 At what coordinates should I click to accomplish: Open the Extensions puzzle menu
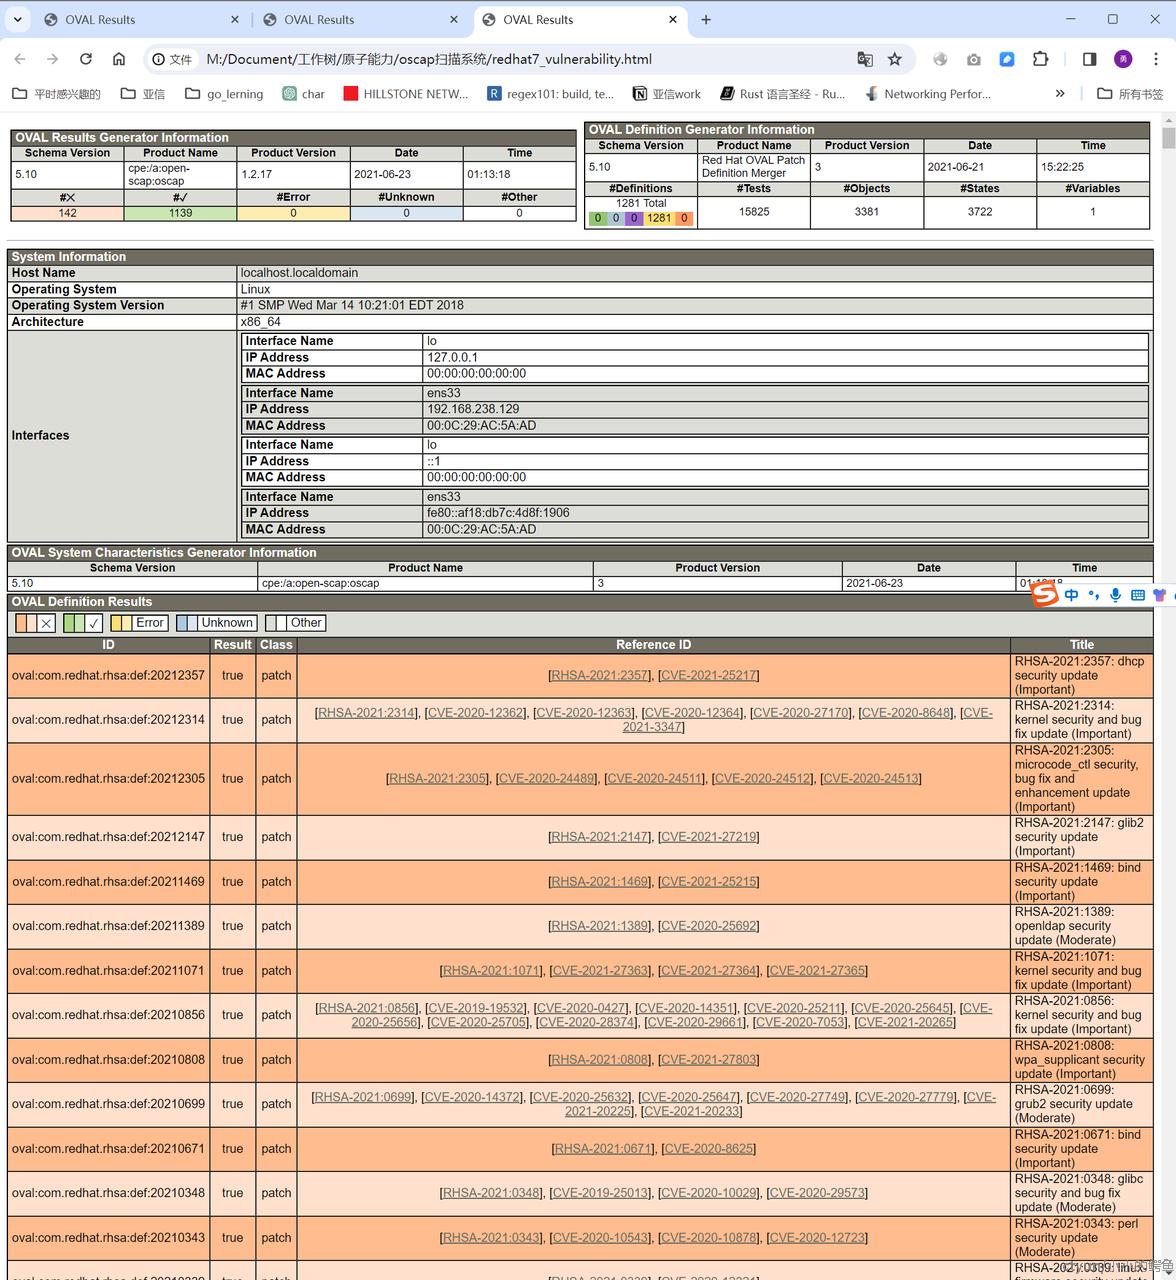(1040, 59)
